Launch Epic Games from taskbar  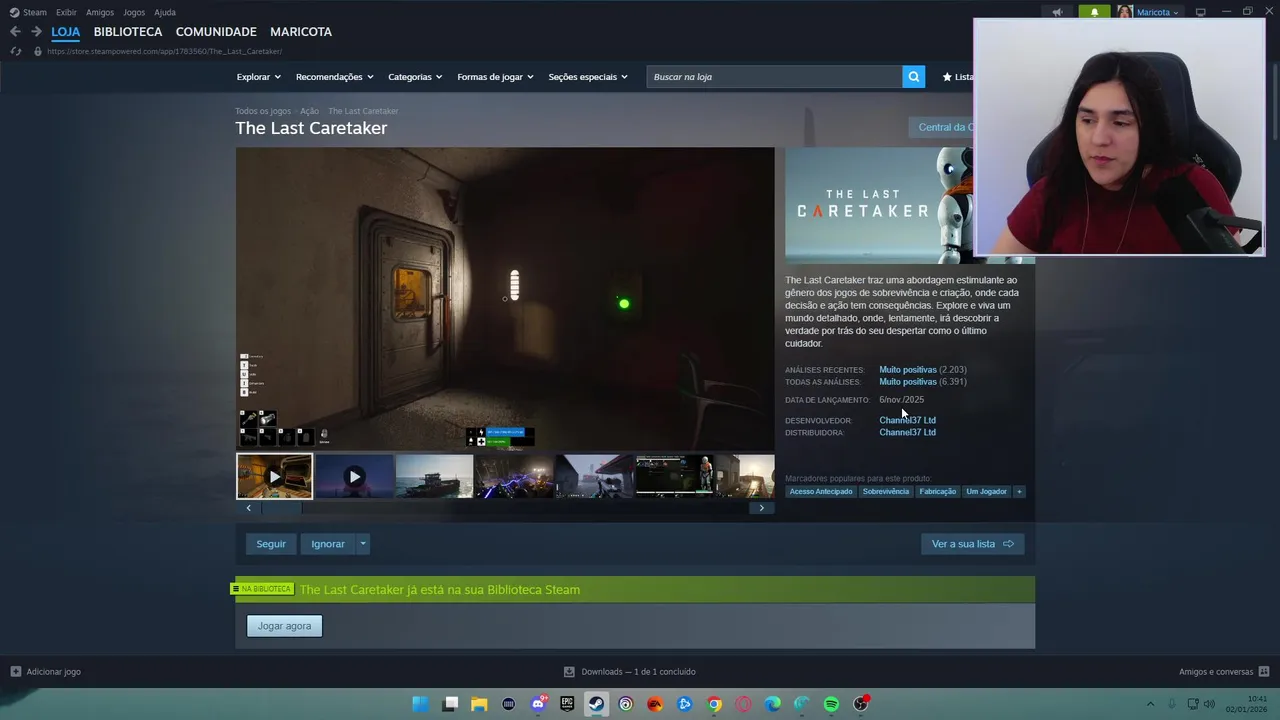[567, 704]
